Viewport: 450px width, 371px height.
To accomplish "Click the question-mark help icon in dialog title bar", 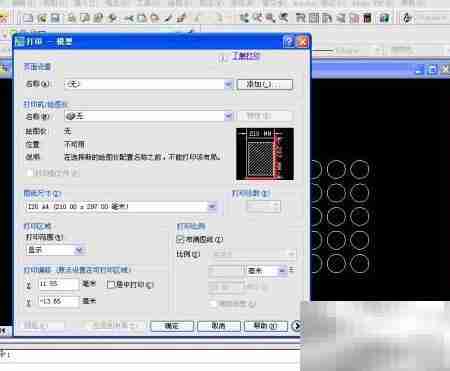I will (289, 42).
